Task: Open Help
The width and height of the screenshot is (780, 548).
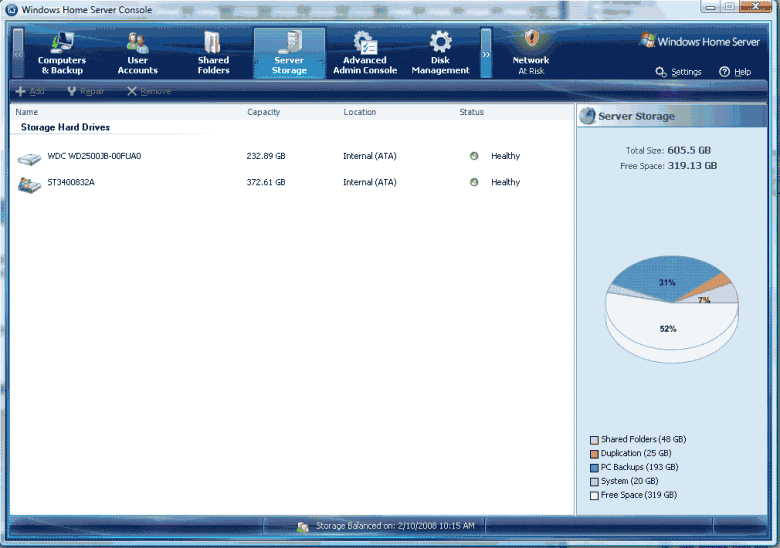Action: click(735, 72)
